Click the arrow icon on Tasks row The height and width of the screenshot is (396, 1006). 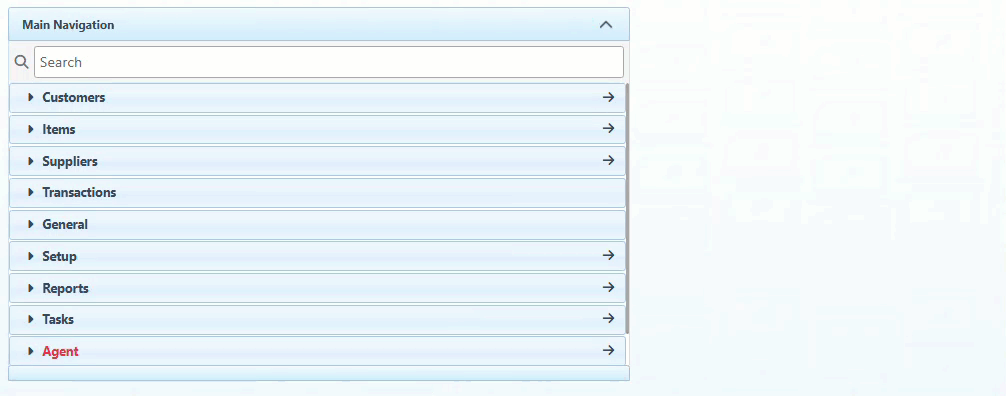[608, 318]
